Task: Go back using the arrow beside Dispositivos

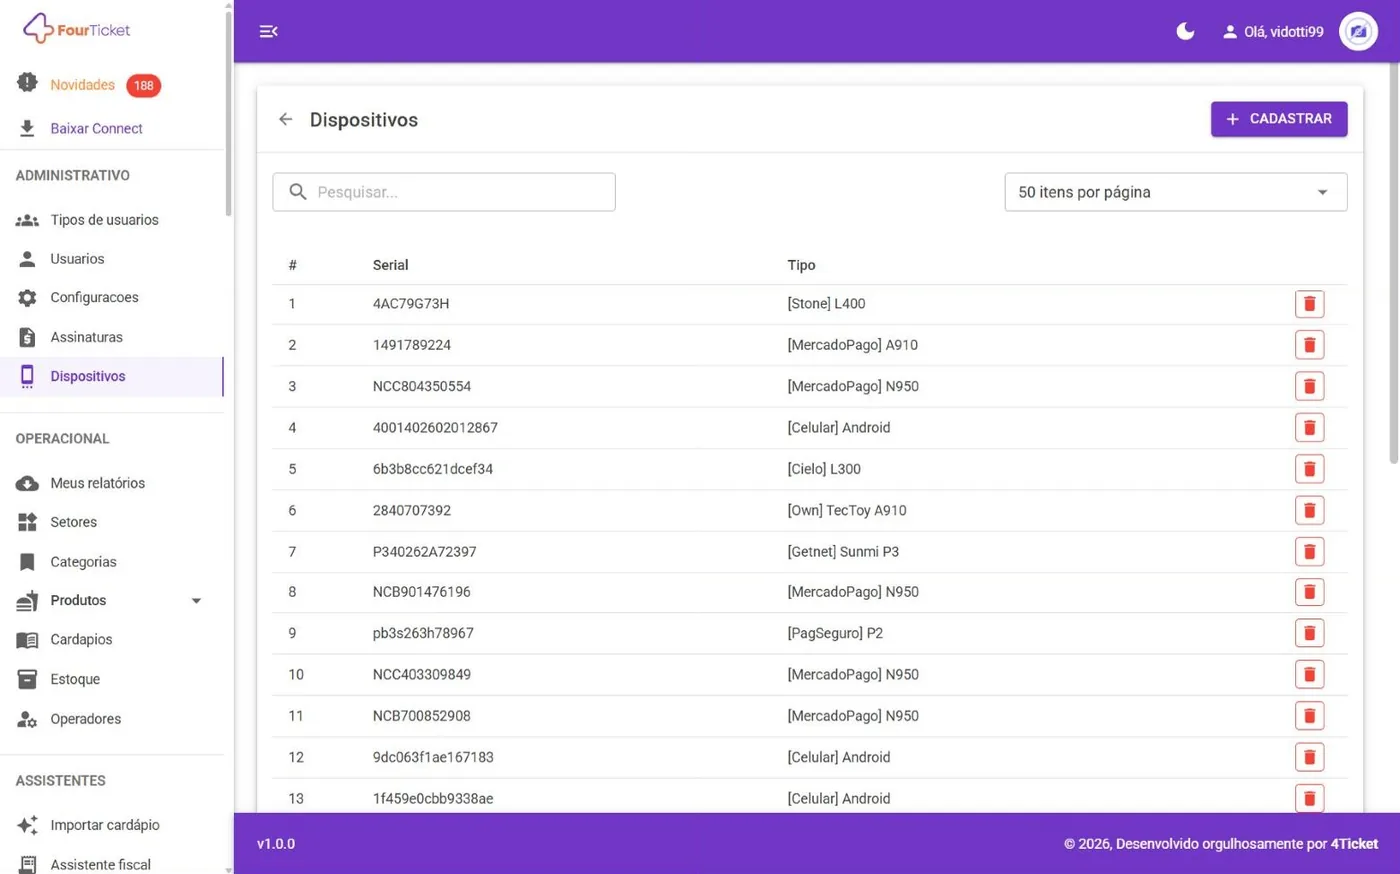Action: coord(286,119)
